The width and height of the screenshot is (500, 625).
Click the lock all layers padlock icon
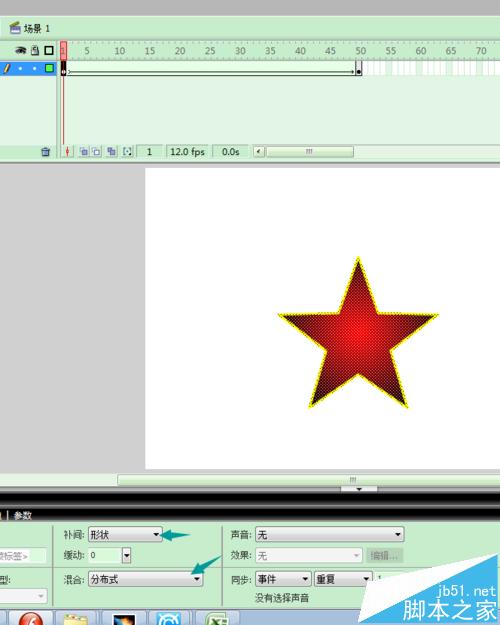coord(35,50)
